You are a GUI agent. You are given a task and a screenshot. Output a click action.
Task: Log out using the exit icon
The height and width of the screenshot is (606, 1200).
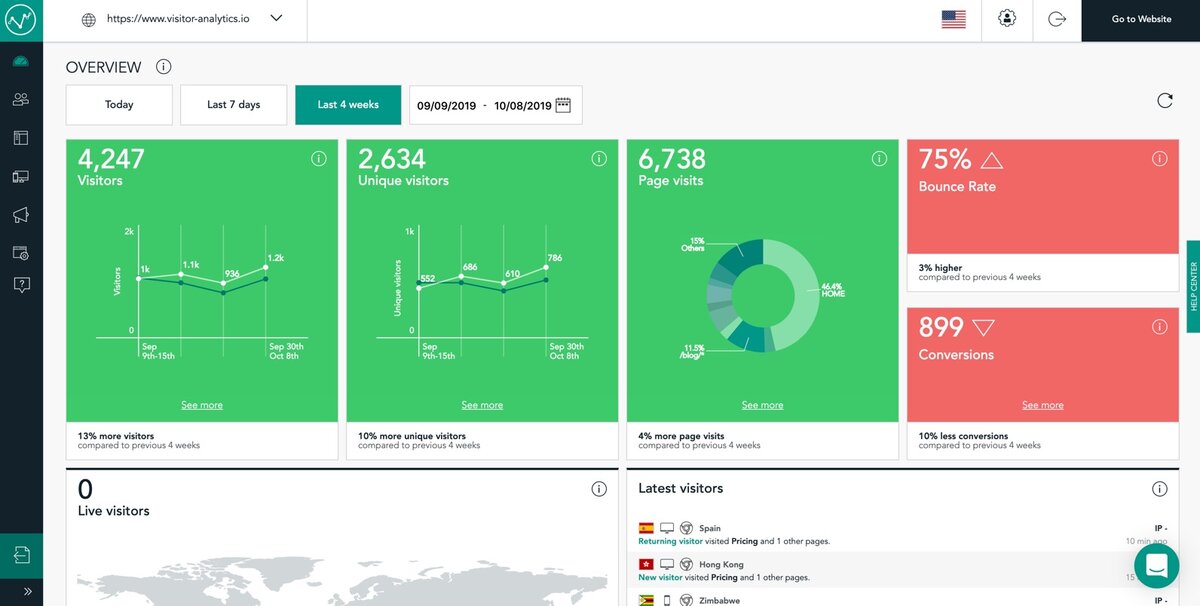pos(1057,18)
